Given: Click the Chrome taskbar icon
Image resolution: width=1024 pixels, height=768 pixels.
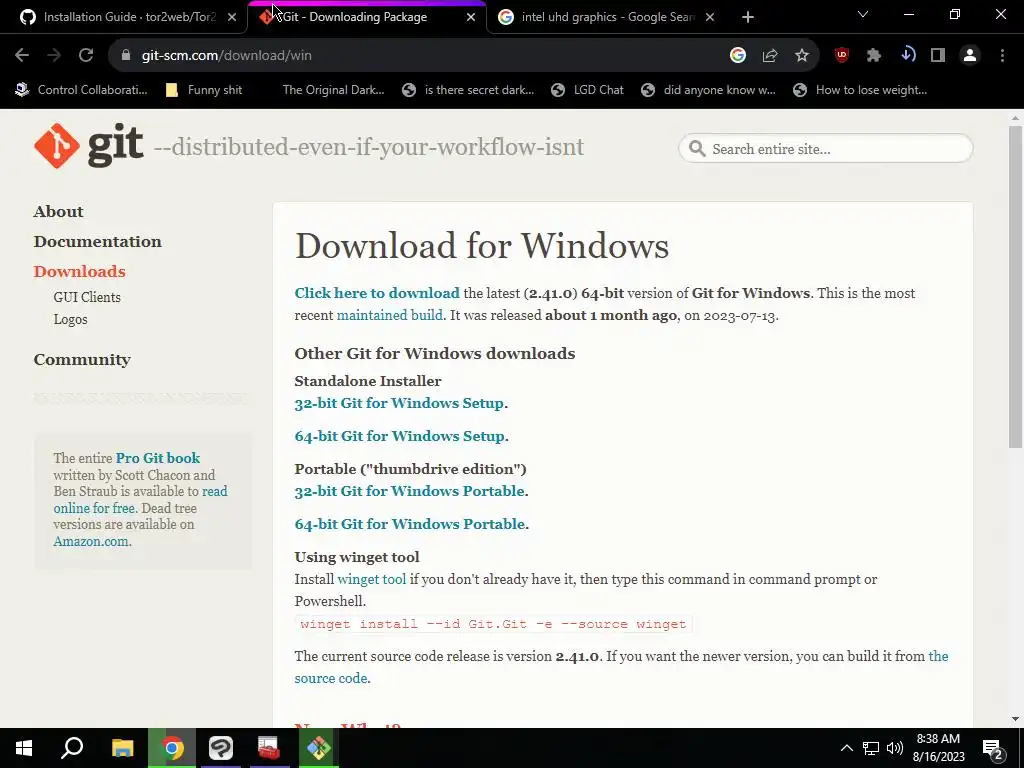Looking at the screenshot, I should [x=172, y=748].
